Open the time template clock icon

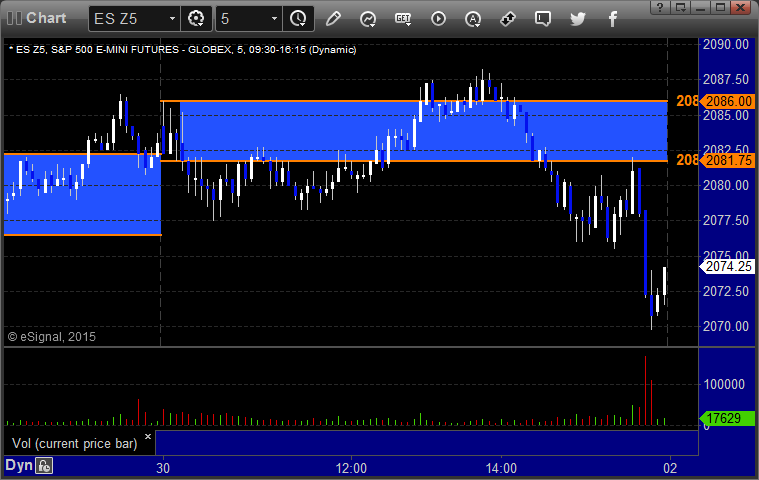click(x=298, y=19)
